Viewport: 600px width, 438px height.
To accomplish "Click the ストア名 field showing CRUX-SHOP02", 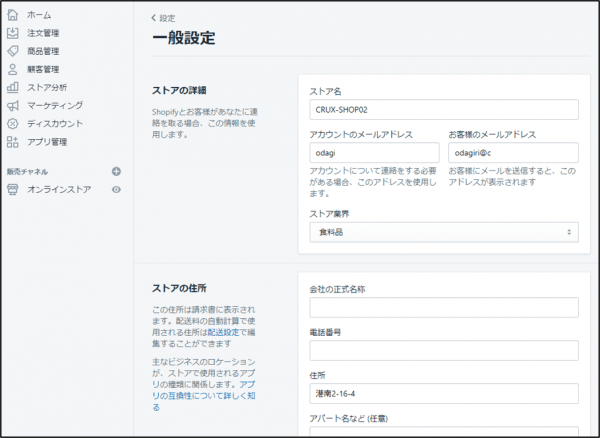I will 444,110.
